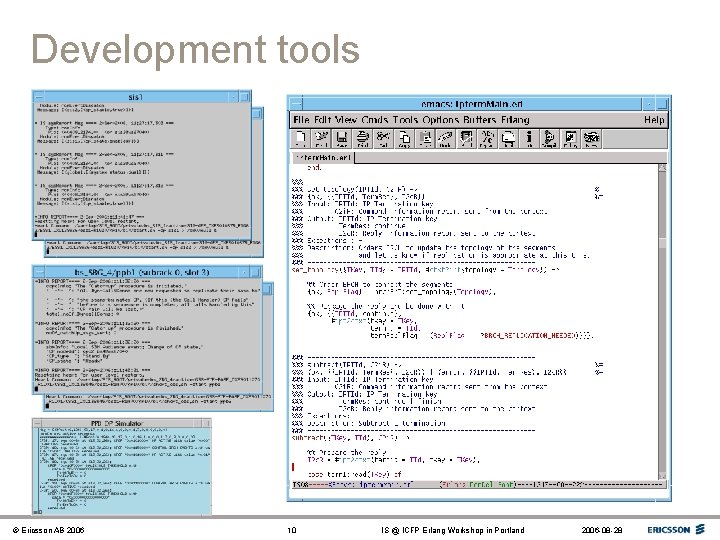720x540 pixels.
Task: Open the window menu button of emacs window
Action: pyautogui.click(x=296, y=103)
